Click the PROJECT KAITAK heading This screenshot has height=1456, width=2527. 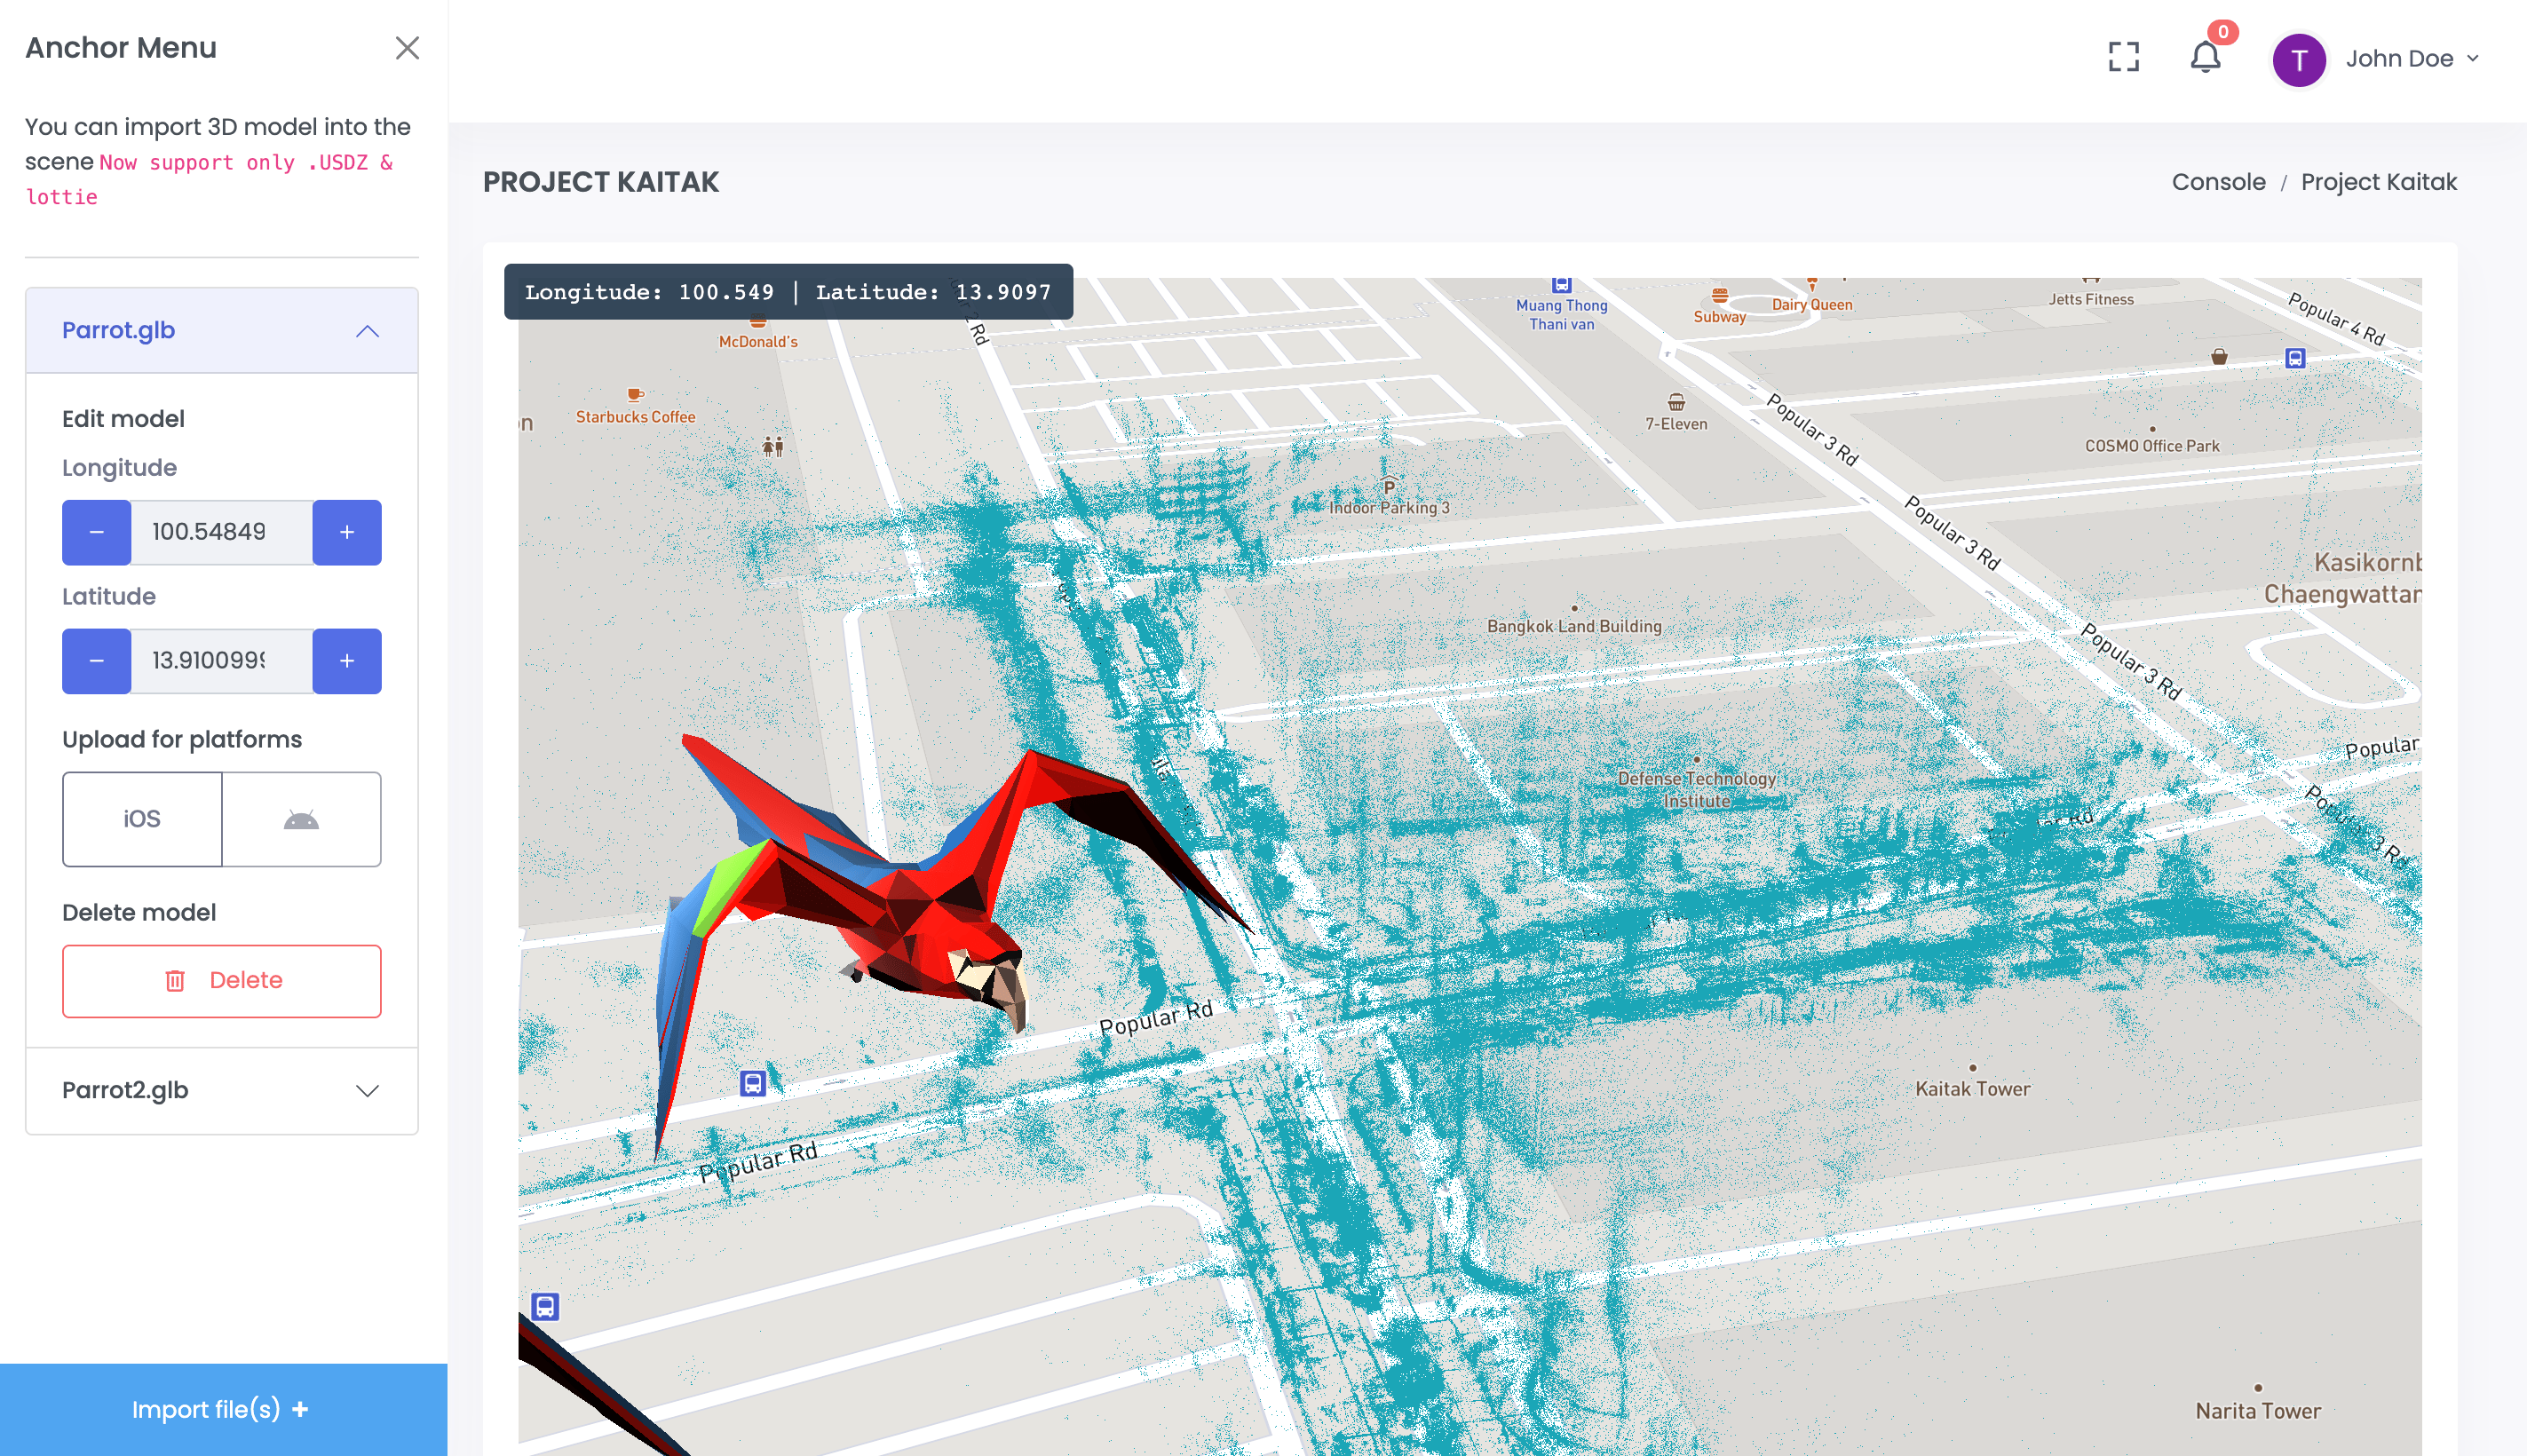coord(601,182)
